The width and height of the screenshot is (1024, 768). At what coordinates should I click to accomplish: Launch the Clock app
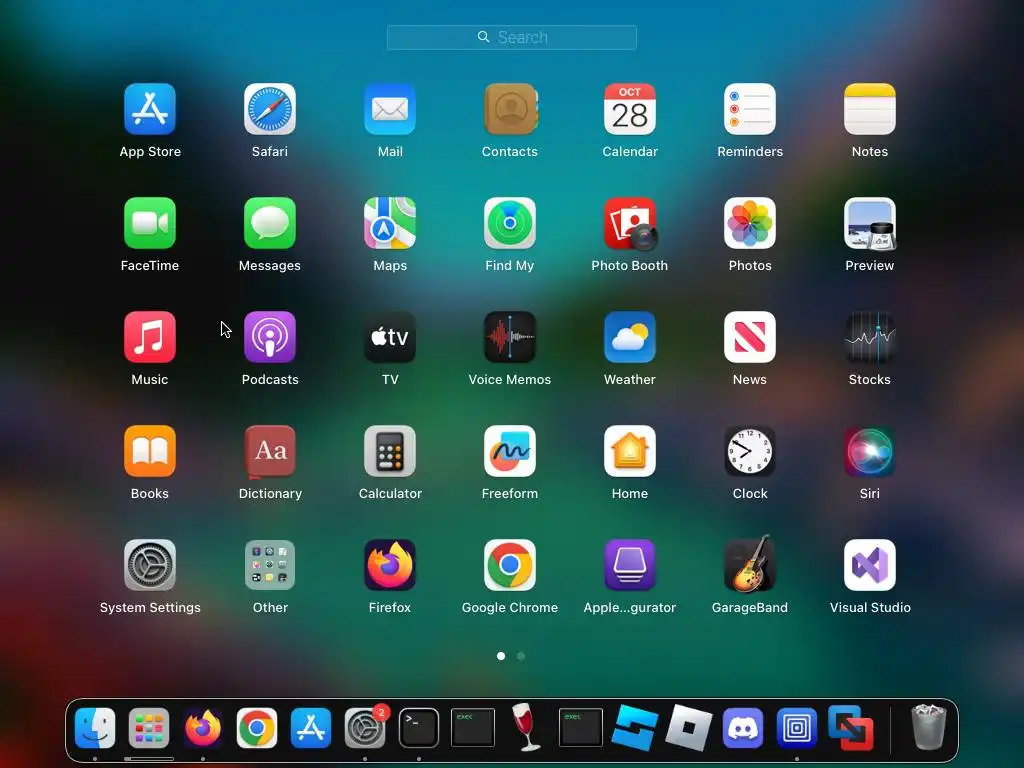[x=750, y=451]
